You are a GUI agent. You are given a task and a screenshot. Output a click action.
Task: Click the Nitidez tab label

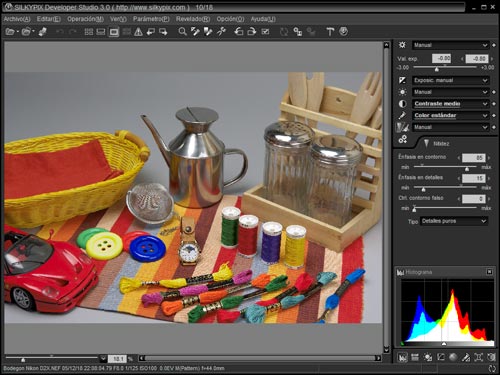coord(441,144)
